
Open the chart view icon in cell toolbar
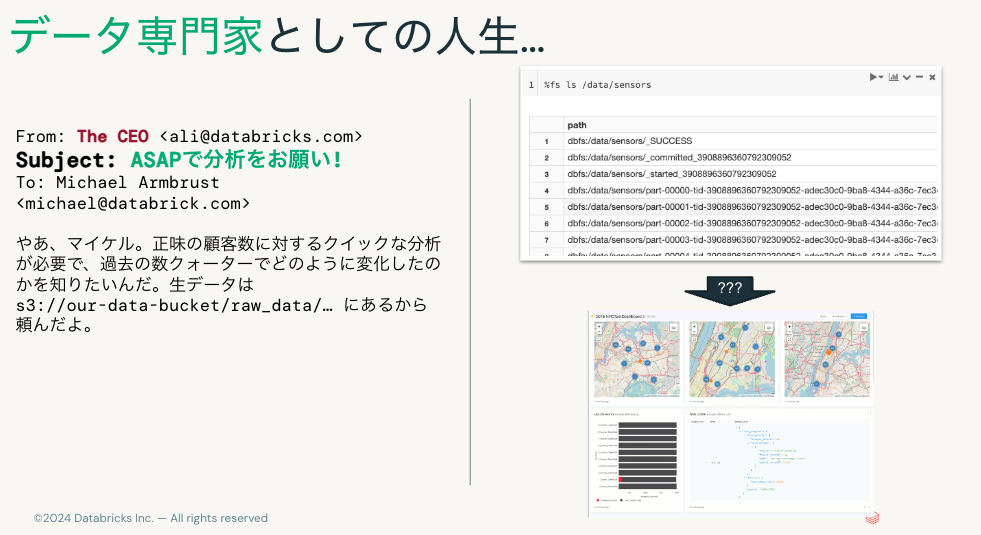893,77
